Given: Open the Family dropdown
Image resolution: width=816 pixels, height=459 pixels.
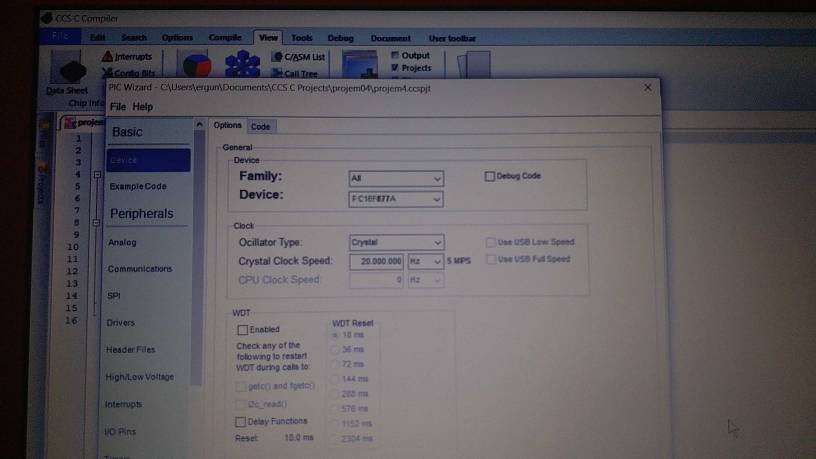Looking at the screenshot, I should coord(396,178).
